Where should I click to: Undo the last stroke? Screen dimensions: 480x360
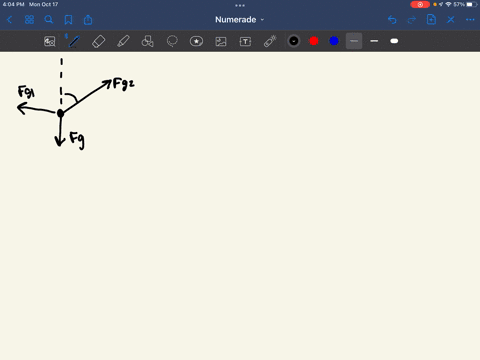coord(392,20)
